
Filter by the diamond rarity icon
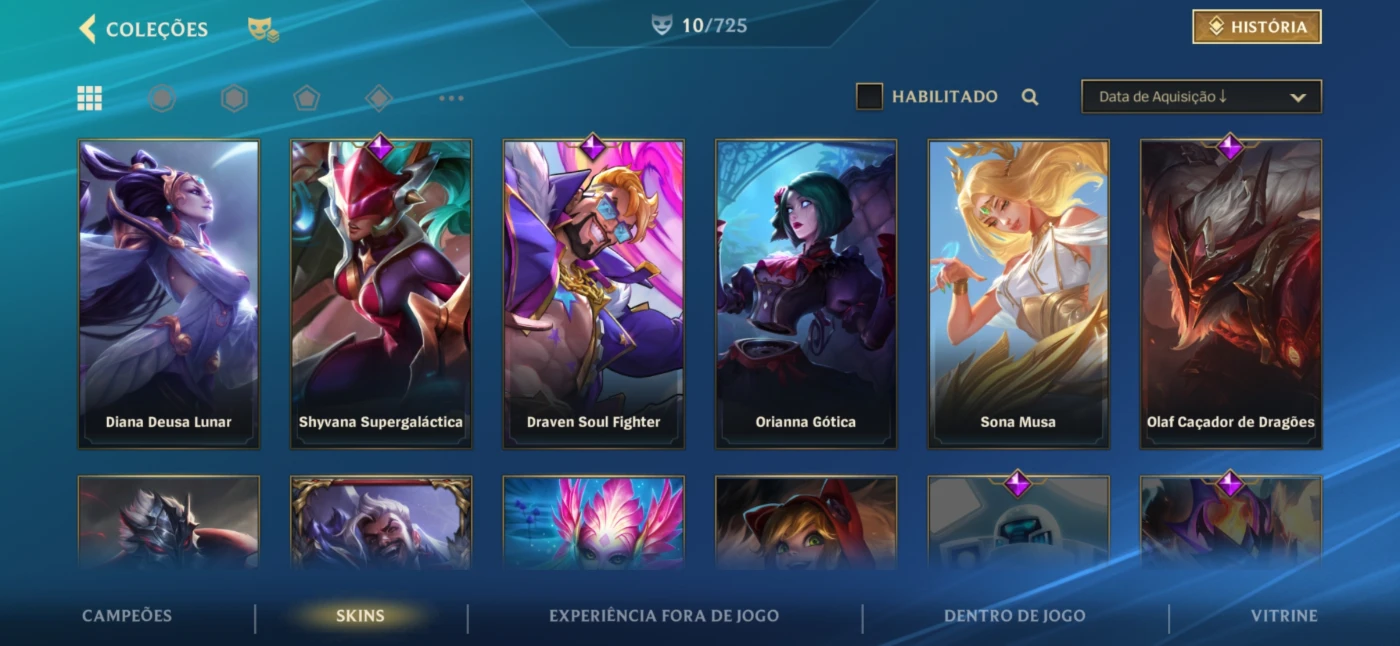coord(378,98)
